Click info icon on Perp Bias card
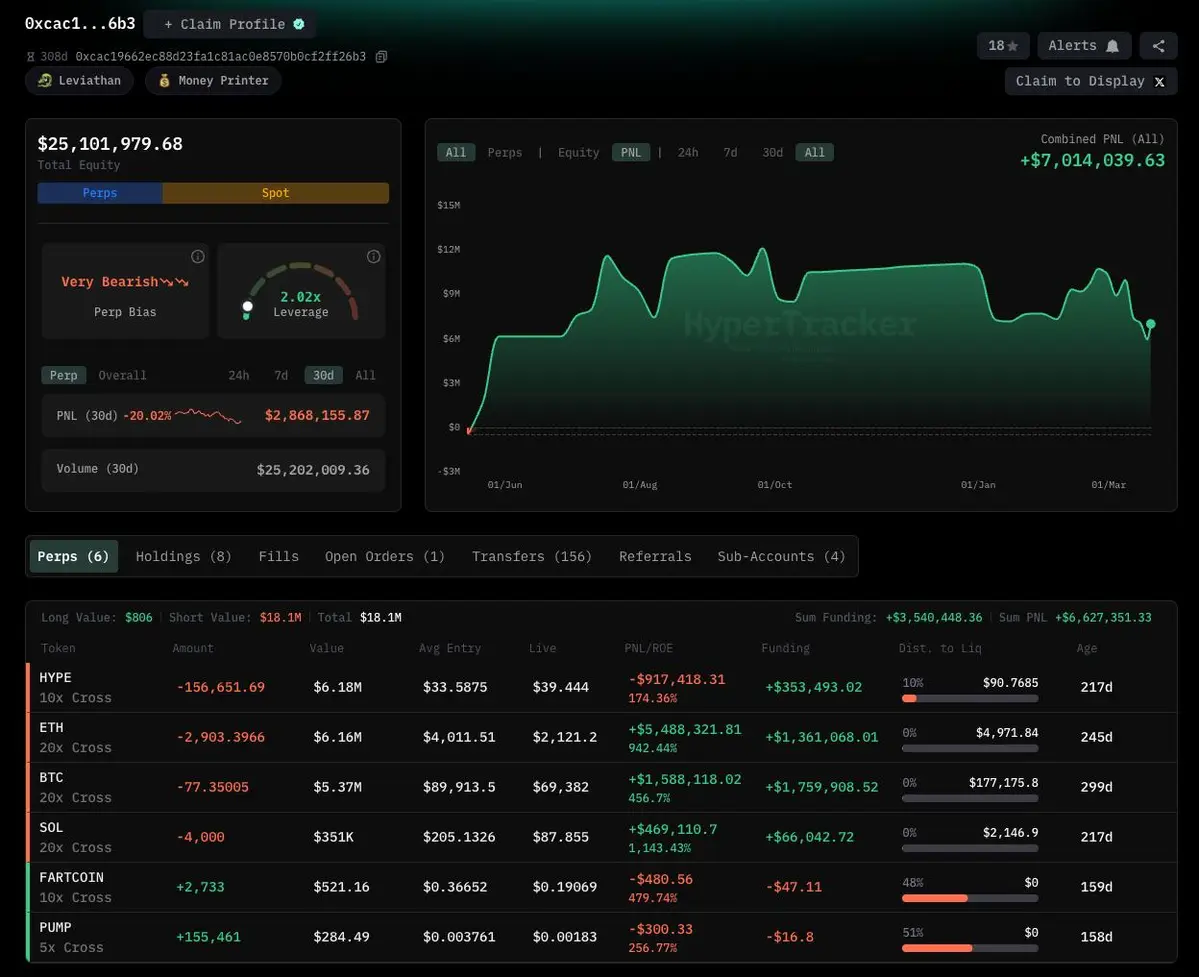Viewport: 1199px width, 977px height. tap(198, 257)
